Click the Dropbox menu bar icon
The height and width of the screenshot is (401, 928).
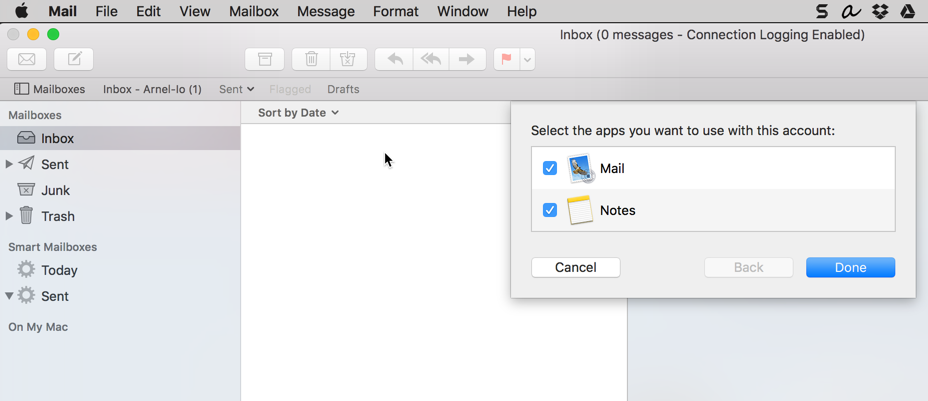tap(880, 11)
